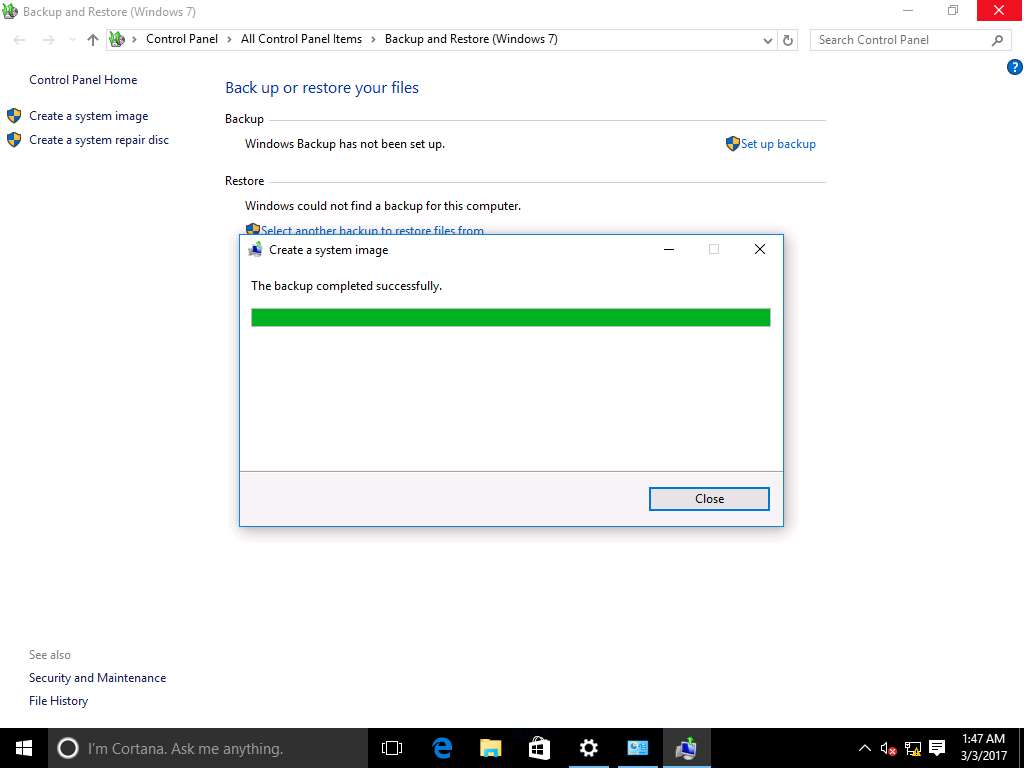This screenshot has height=768, width=1024.
Task: Open recent locations dropdown arrow
Action: (72, 40)
